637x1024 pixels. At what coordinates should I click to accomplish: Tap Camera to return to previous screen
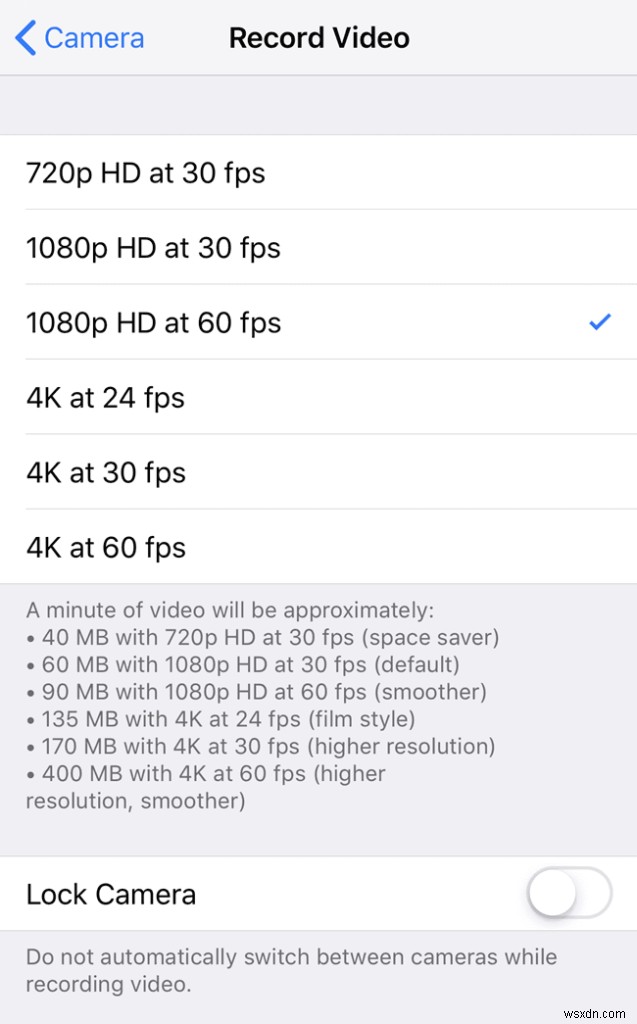click(x=90, y=37)
